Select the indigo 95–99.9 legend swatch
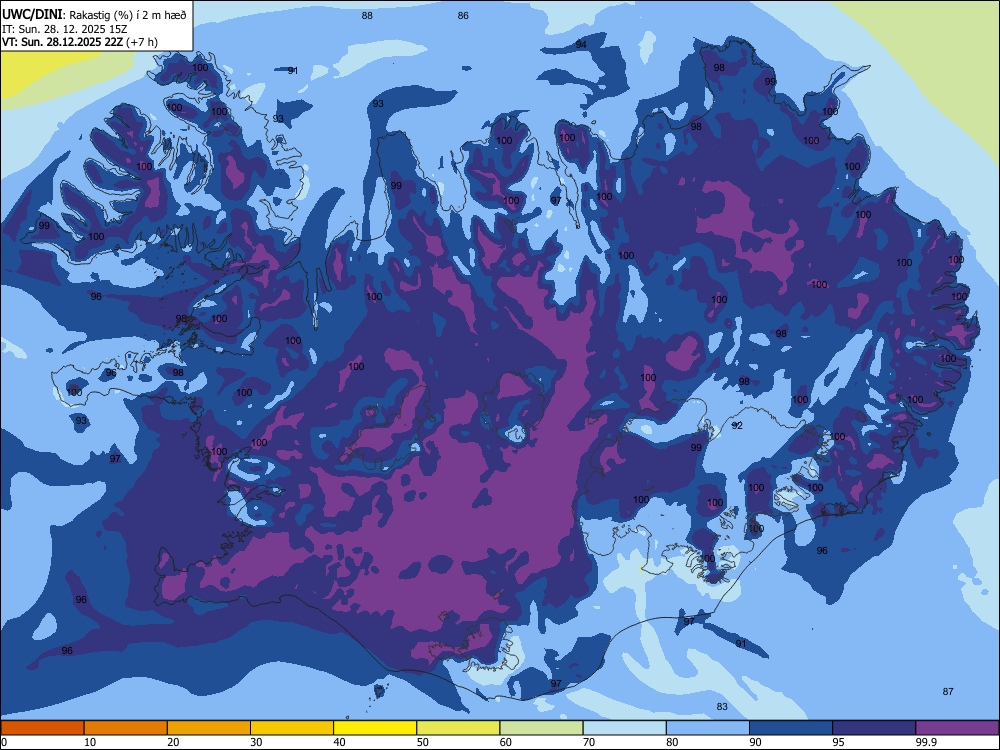The height and width of the screenshot is (750, 1000). point(874,728)
